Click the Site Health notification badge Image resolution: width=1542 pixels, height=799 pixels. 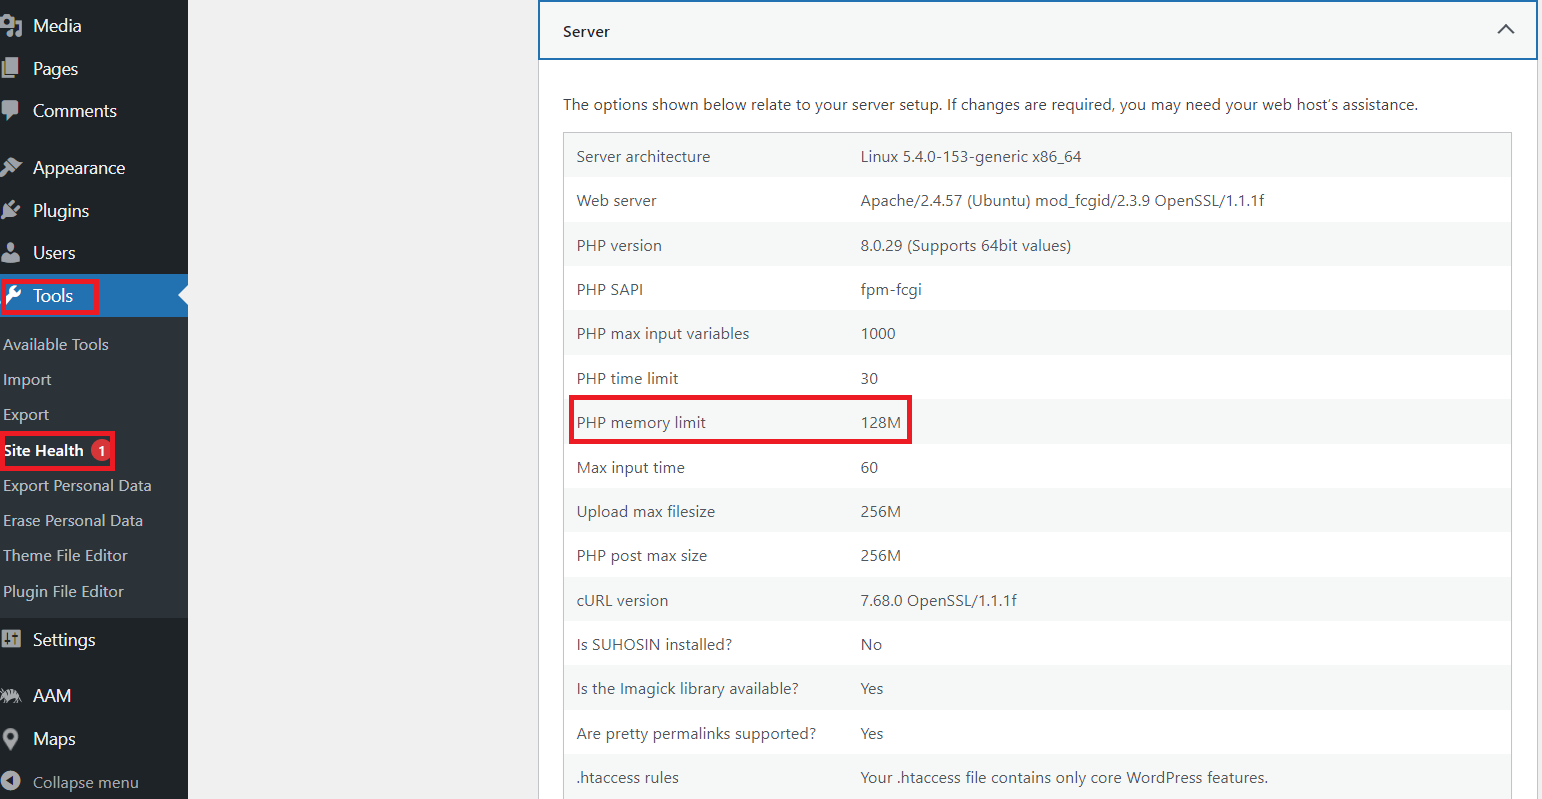[101, 451]
